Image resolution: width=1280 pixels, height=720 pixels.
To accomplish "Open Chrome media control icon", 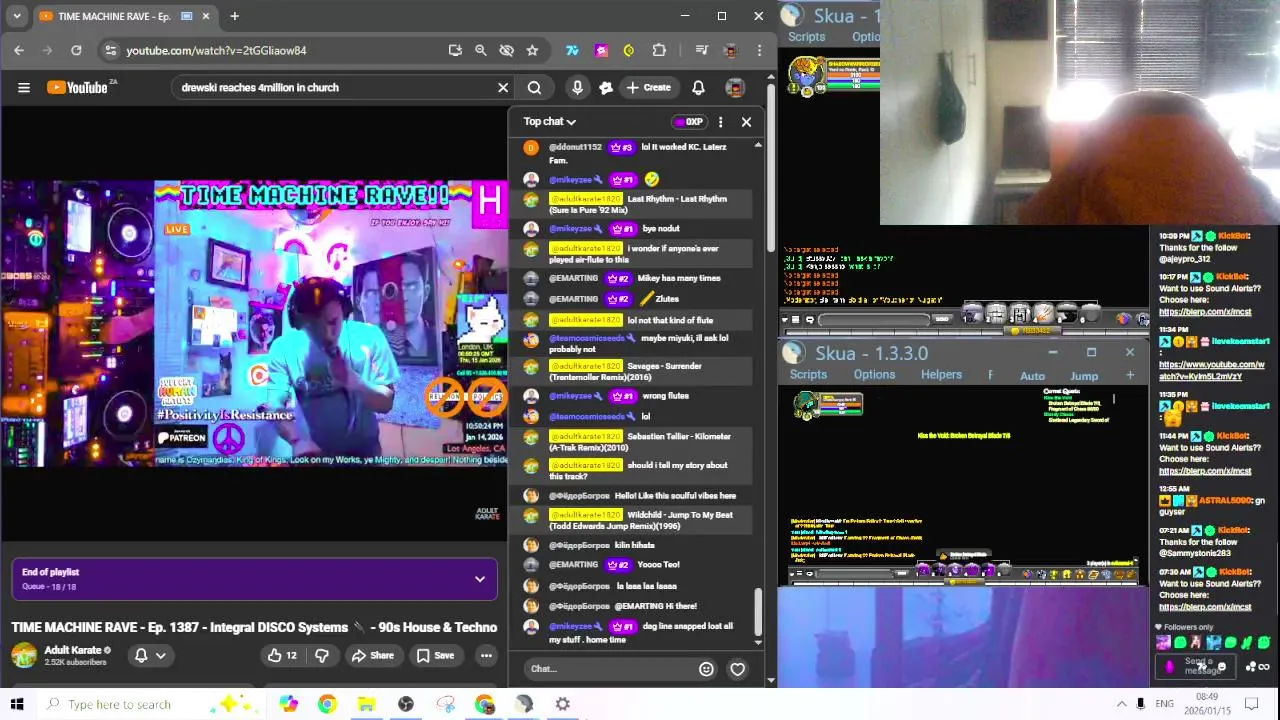I will [x=702, y=50].
